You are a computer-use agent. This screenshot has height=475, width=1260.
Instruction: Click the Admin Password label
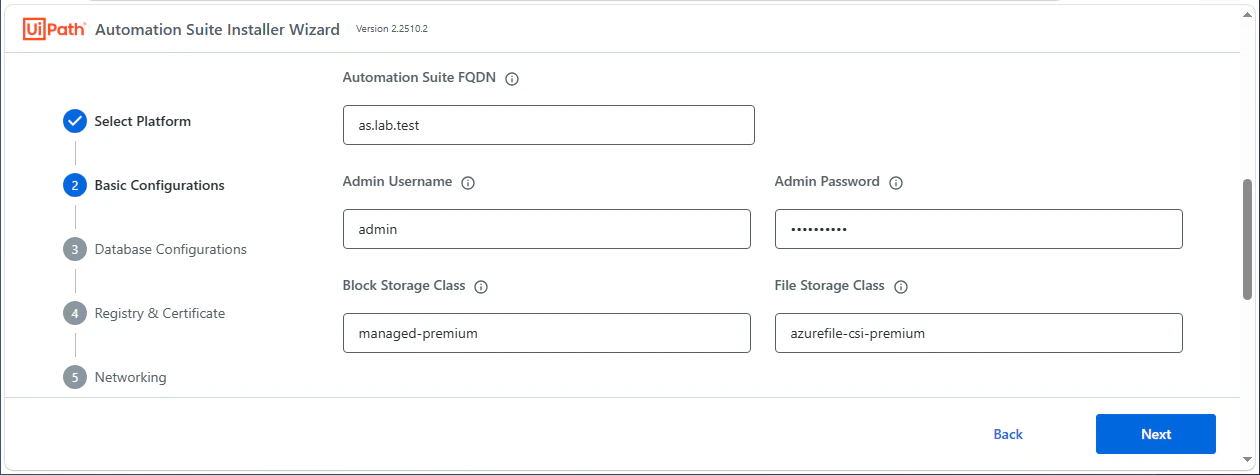827,182
